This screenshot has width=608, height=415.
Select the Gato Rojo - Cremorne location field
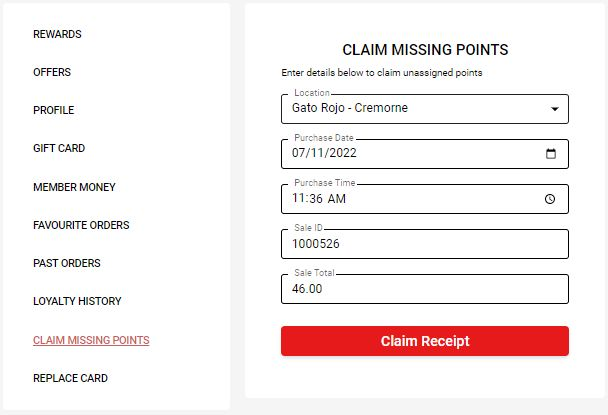tap(425, 109)
